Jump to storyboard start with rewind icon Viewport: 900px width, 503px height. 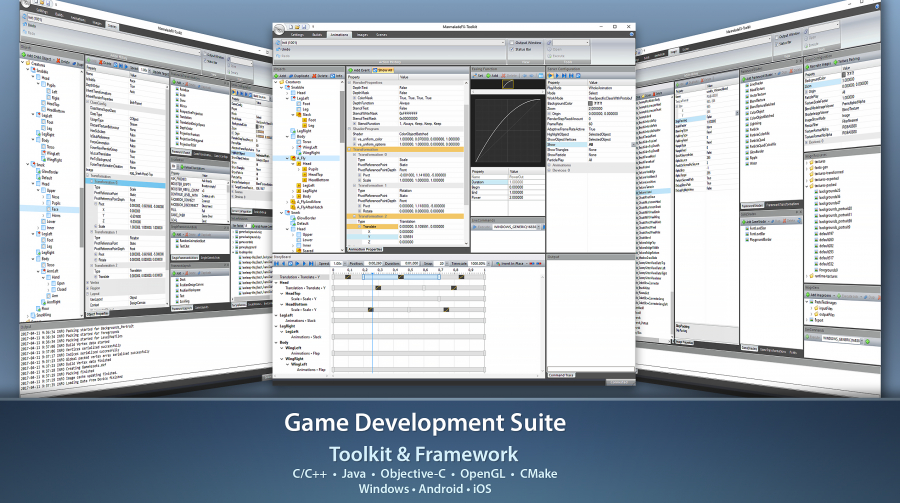coord(278,263)
